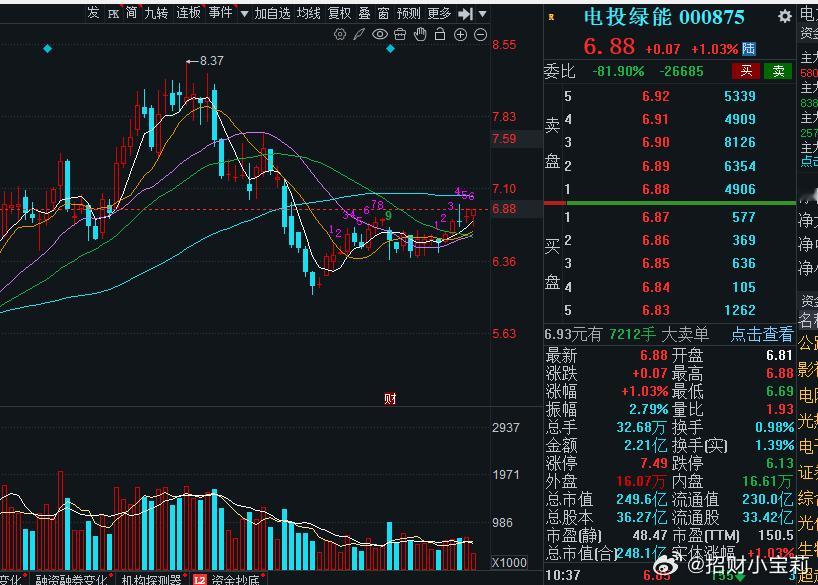Click the cyan diamond marker near 8.55
Image resolution: width=818 pixels, height=585 pixels.
coord(390,49)
